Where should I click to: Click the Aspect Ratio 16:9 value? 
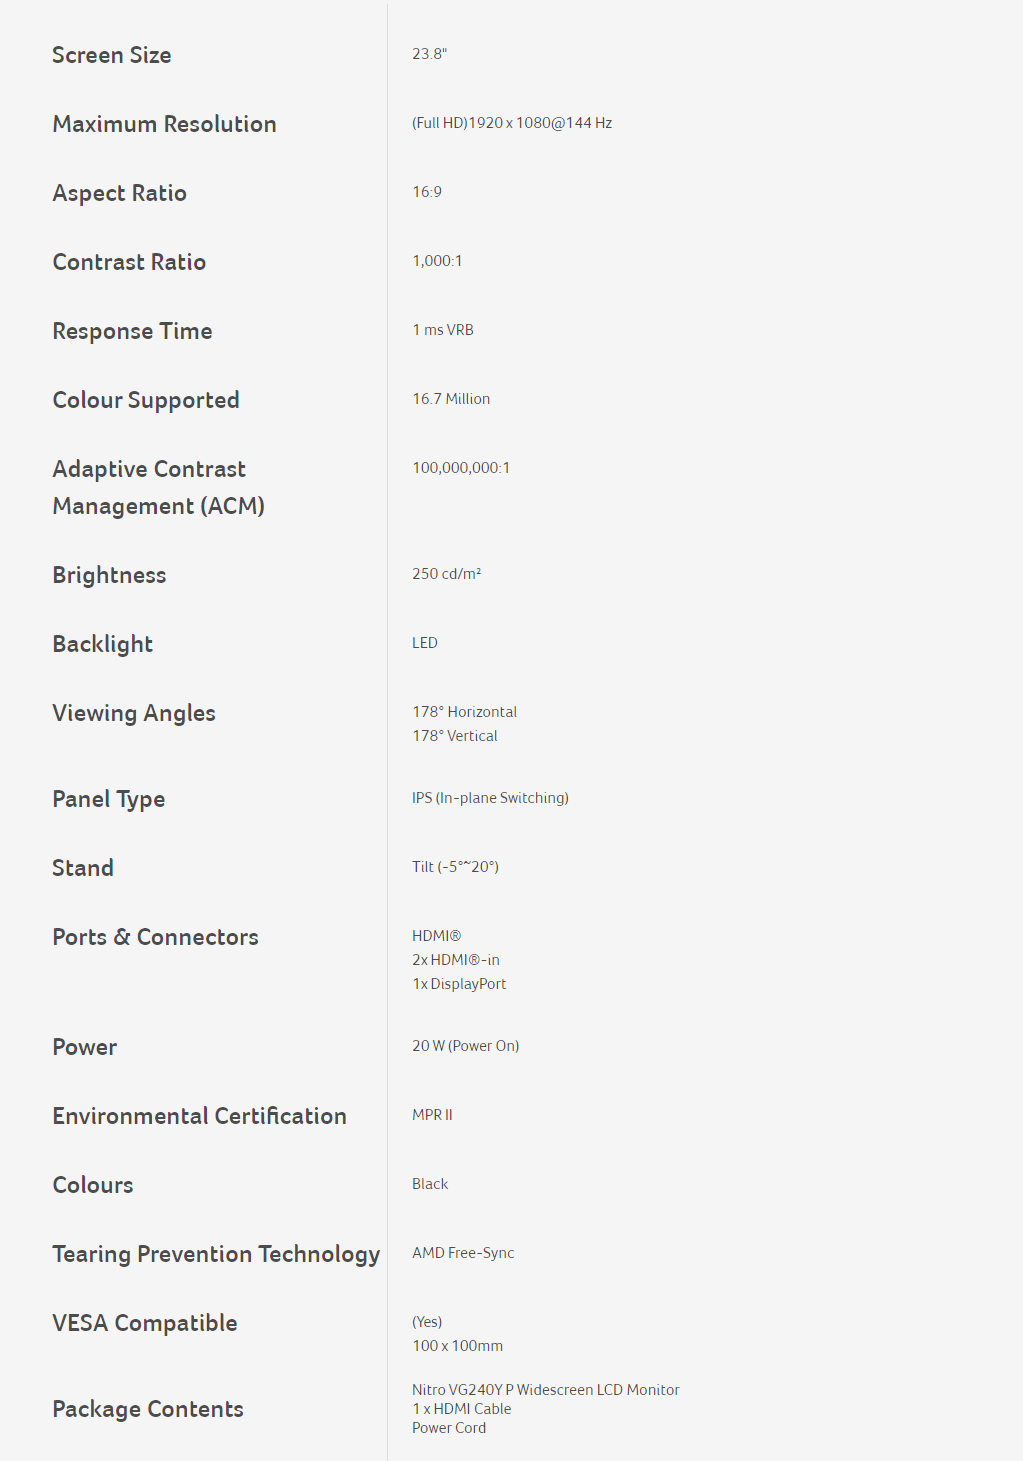(x=427, y=192)
